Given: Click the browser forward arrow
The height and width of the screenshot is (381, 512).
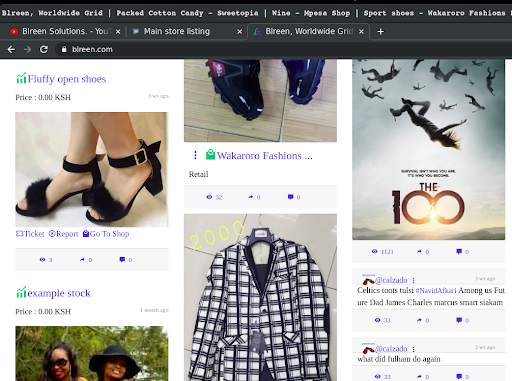Looking at the screenshot, I should [28, 49].
